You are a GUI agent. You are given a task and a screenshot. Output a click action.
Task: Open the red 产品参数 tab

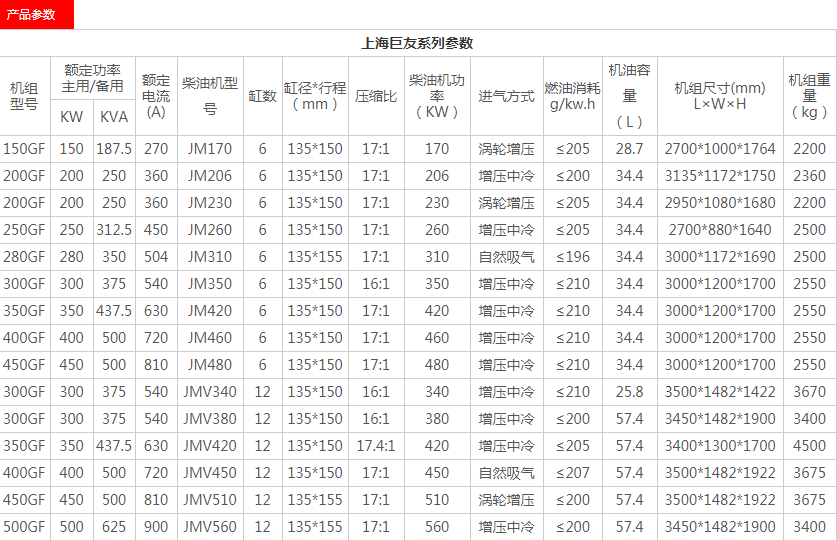tap(36, 14)
